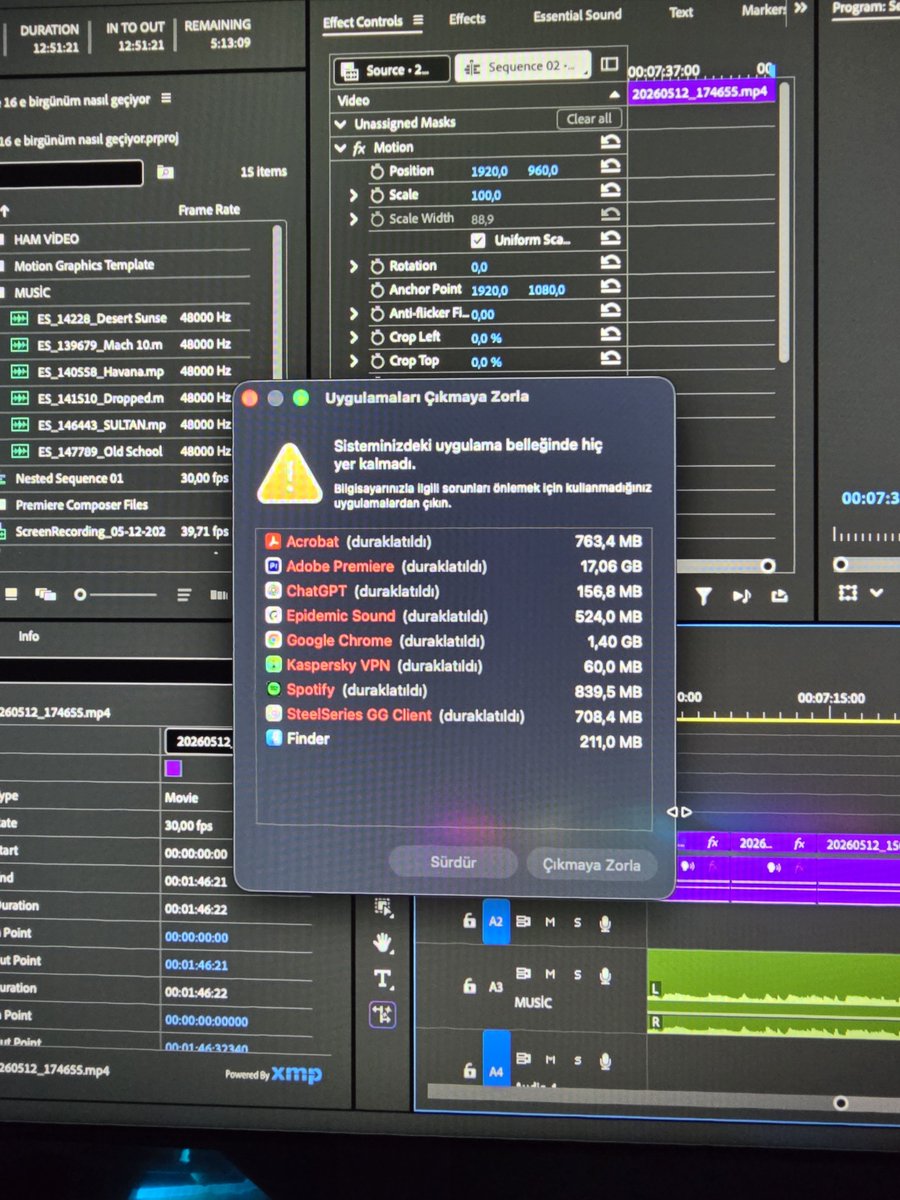900x1200 pixels.
Task: Toggle animation stopwatch for Crop Top
Action: coord(378,362)
